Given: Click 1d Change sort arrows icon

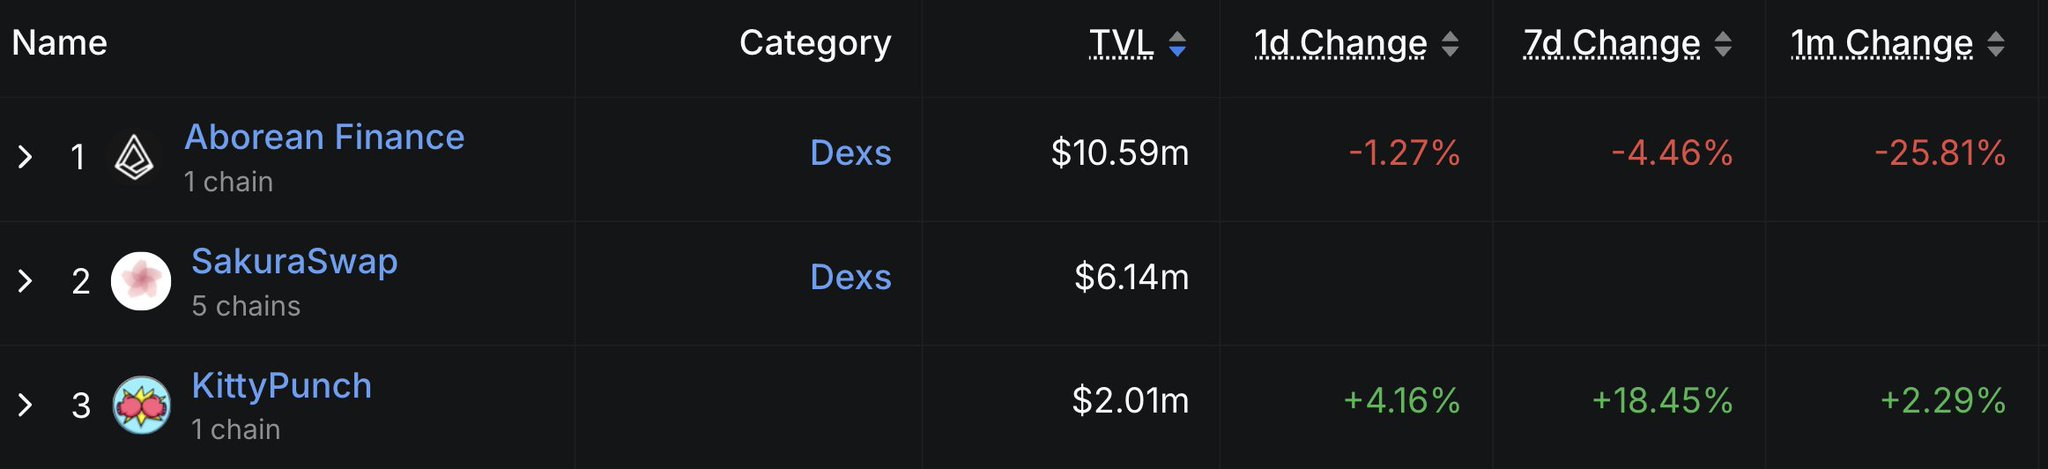Looking at the screenshot, I should (x=1449, y=44).
